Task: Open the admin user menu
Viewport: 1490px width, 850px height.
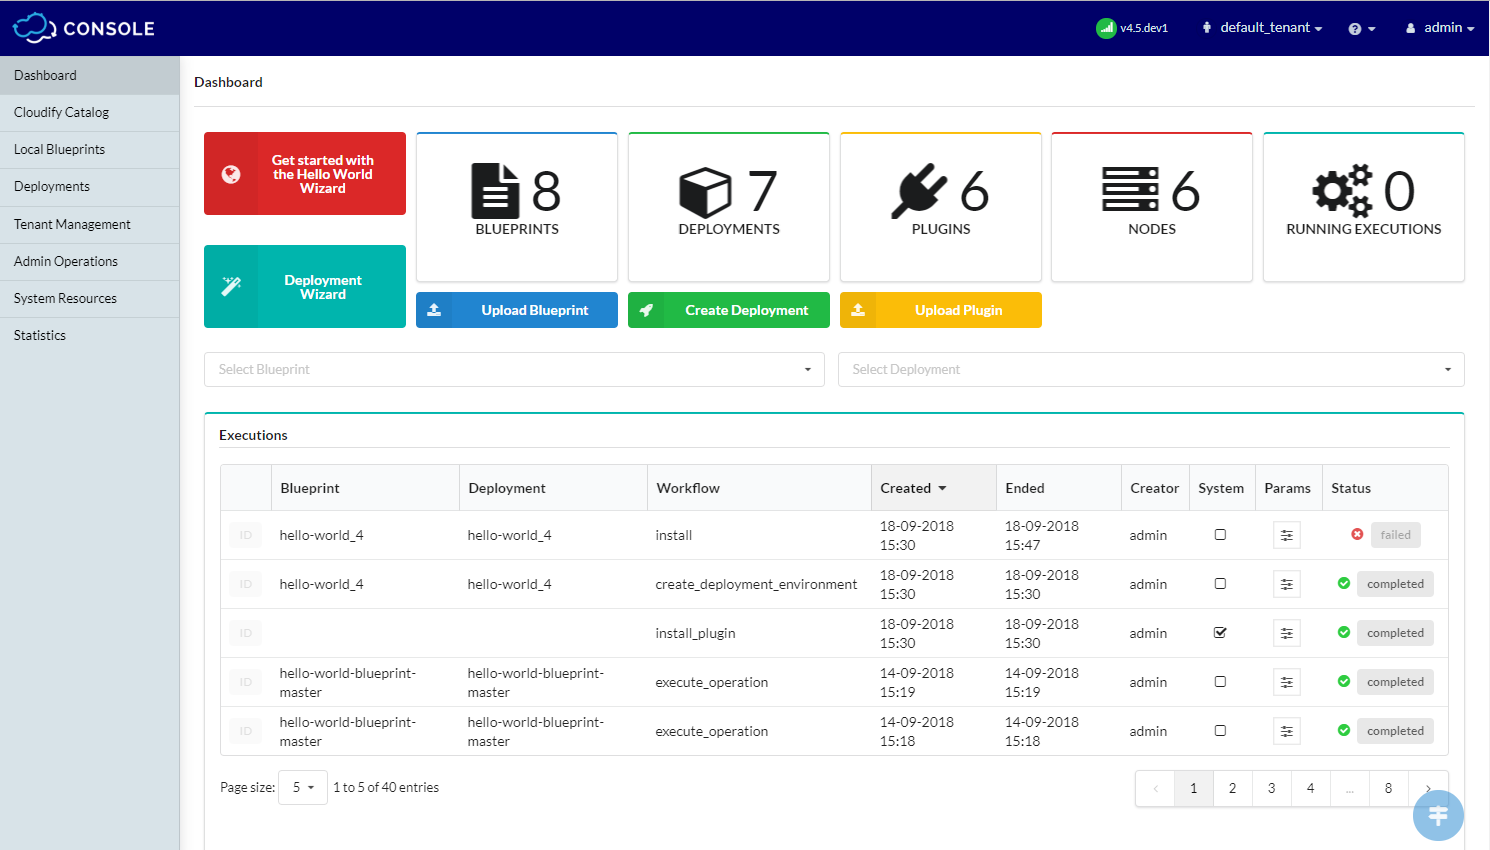Action: point(1440,28)
